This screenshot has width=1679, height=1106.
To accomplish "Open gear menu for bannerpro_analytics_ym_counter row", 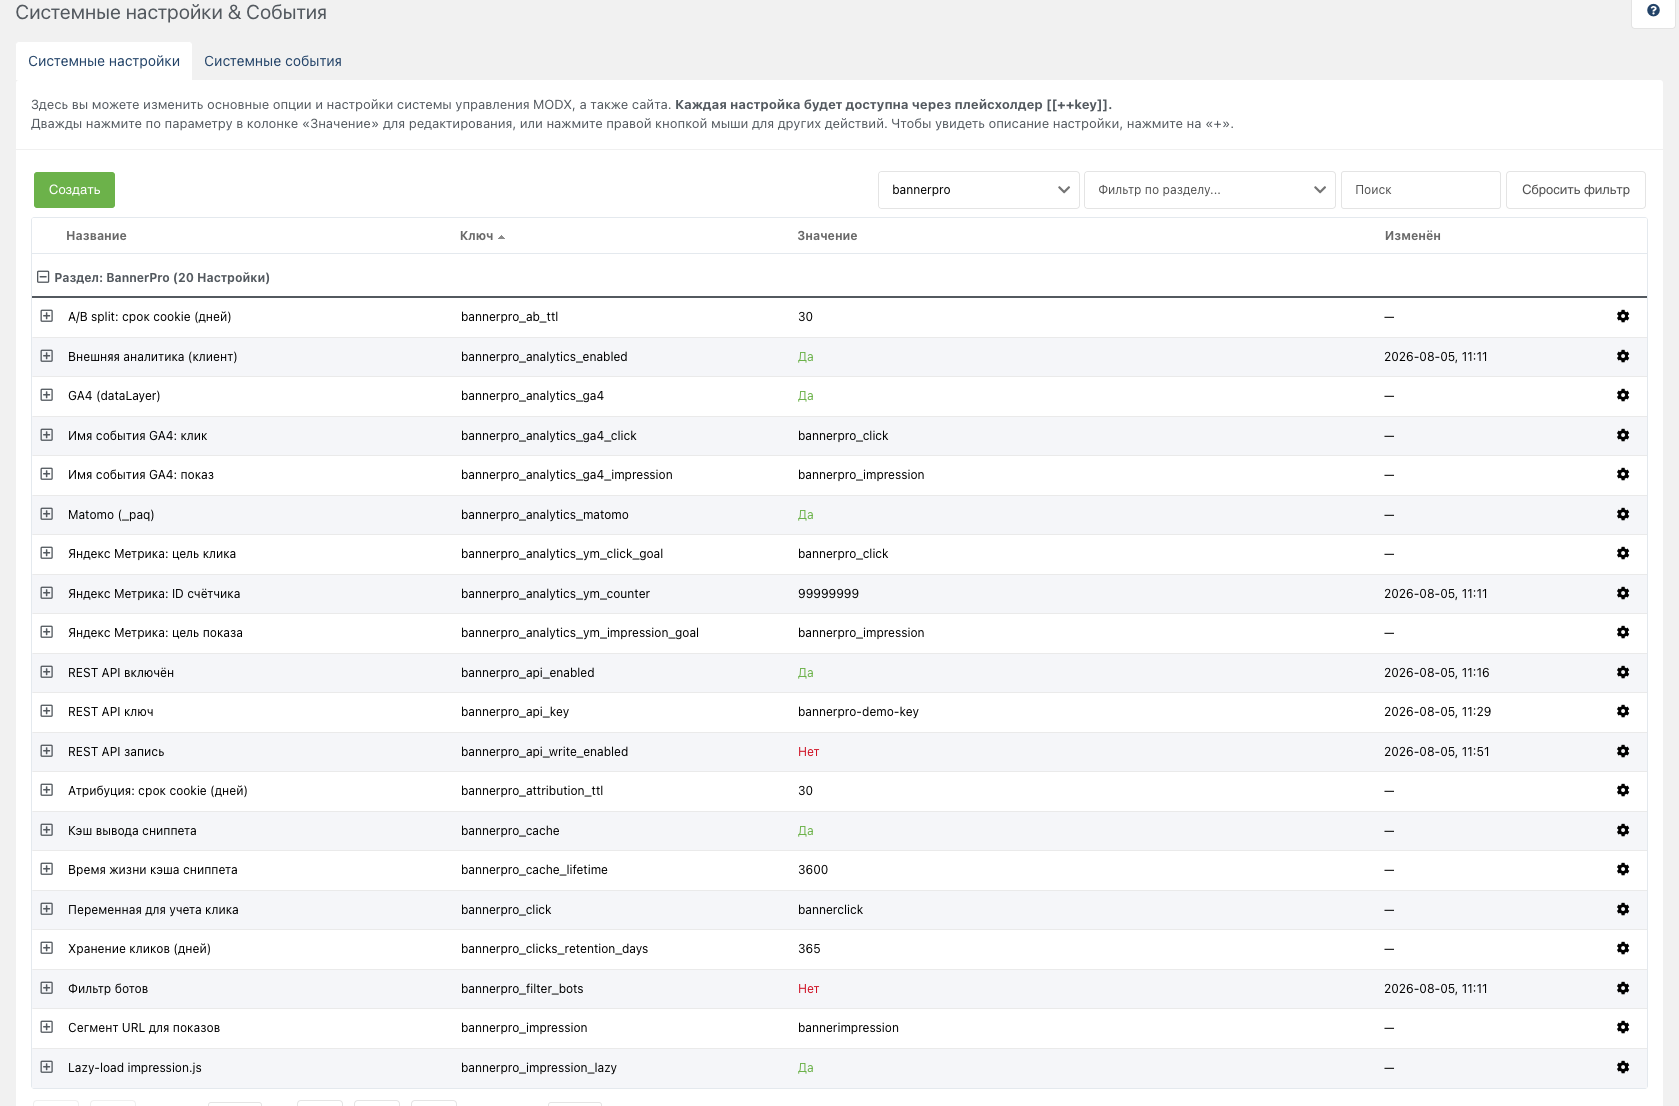I will (x=1623, y=593).
